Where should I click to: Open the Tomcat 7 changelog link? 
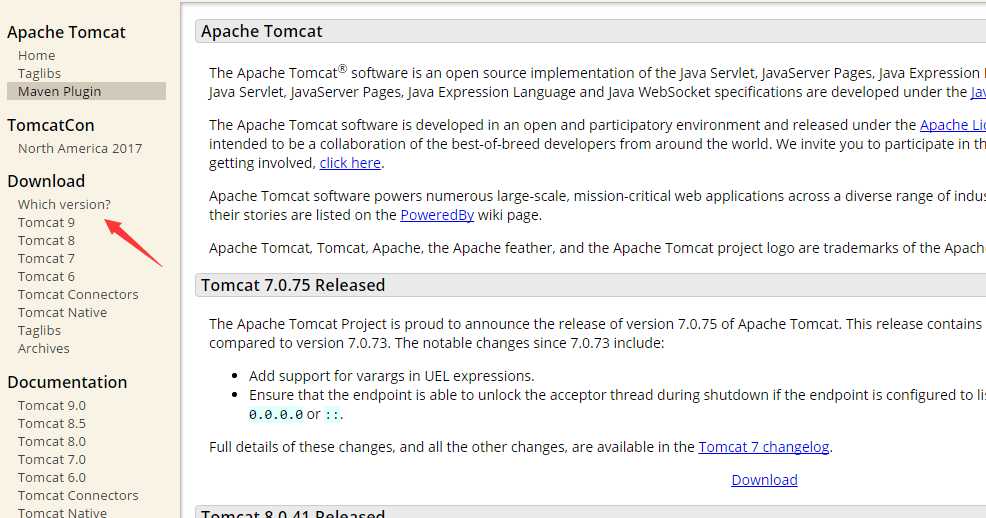(764, 447)
